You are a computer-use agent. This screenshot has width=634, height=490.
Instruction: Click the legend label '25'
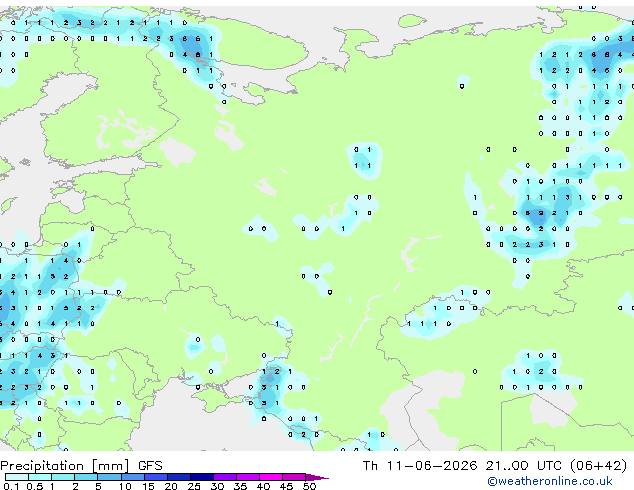click(x=194, y=486)
